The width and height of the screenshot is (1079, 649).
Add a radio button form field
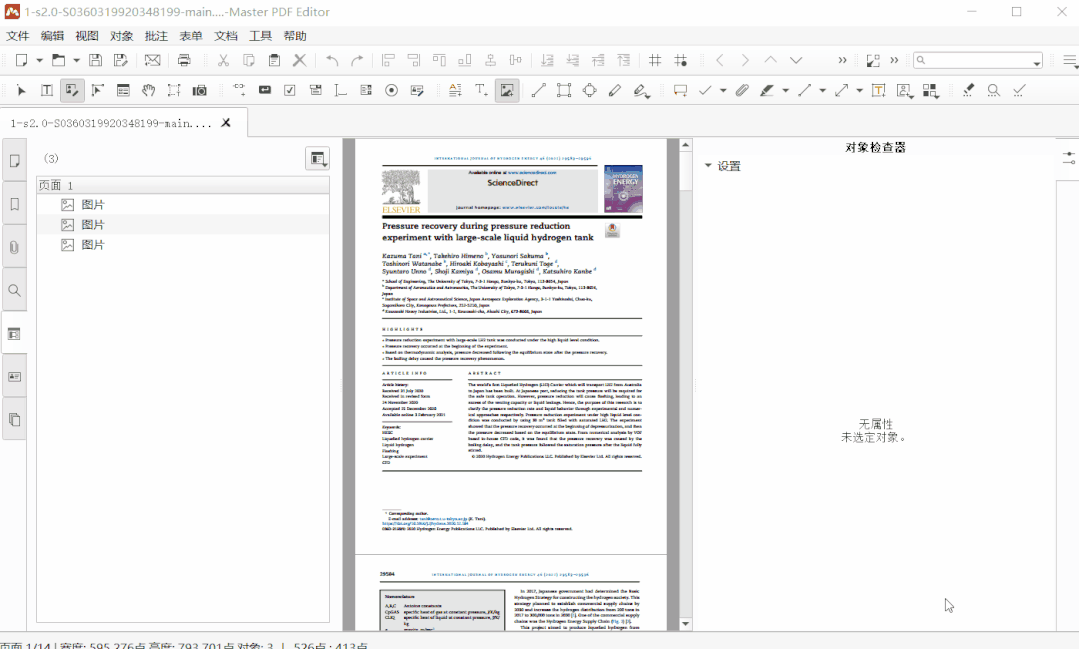(391, 90)
